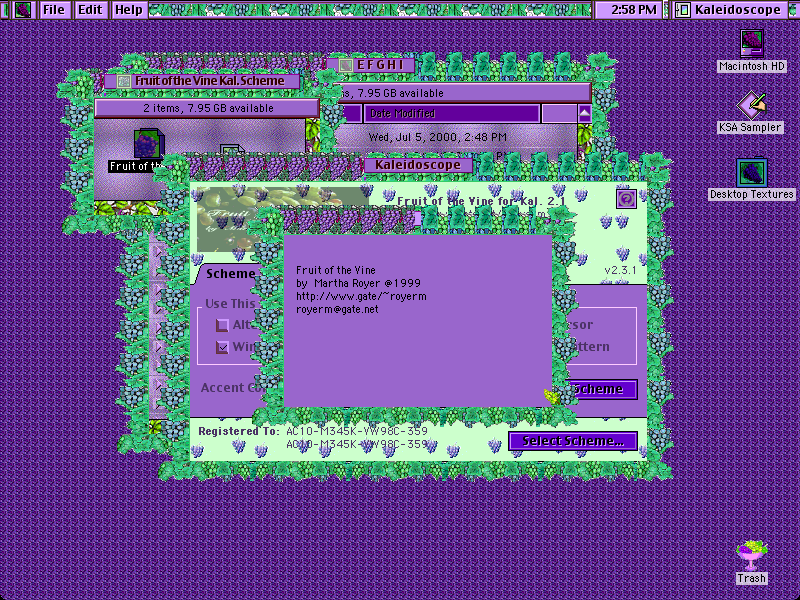The image size is (800, 600).
Task: Click the close box of the Kal.Scheme window
Action: 123,81
